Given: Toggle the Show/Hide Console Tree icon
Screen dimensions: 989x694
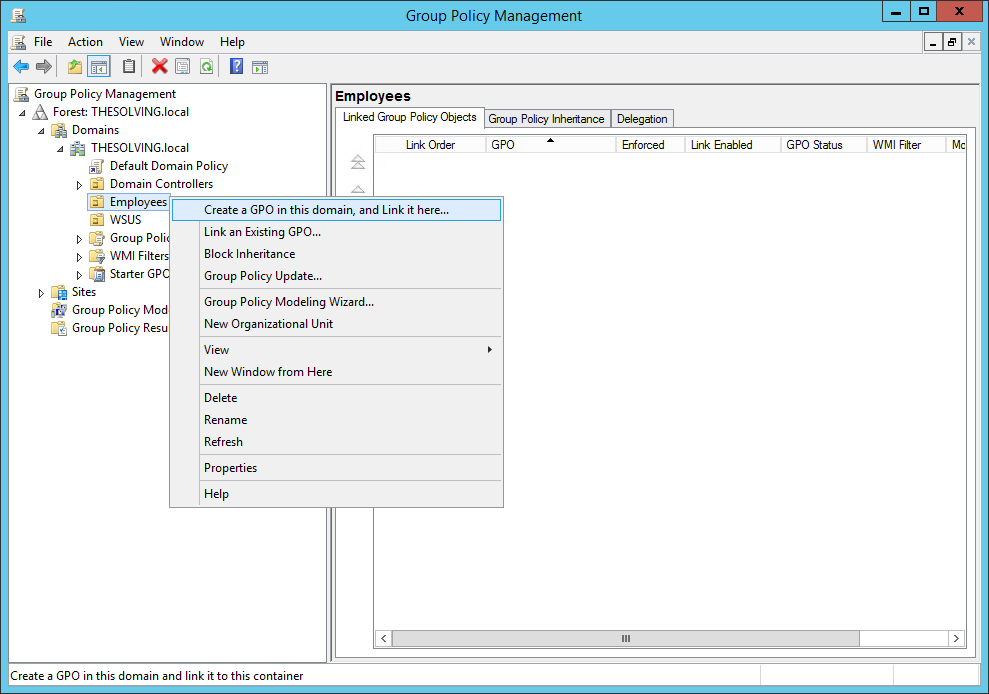Looking at the screenshot, I should point(97,66).
